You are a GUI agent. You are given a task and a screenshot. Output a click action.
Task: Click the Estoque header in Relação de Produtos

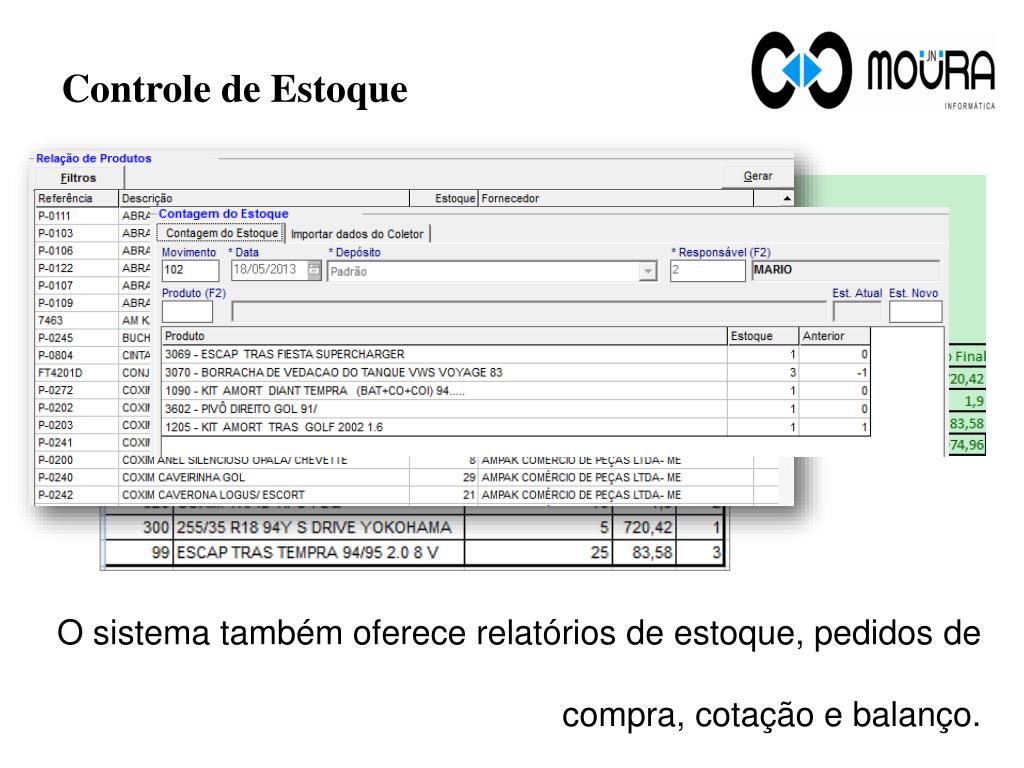click(444, 199)
